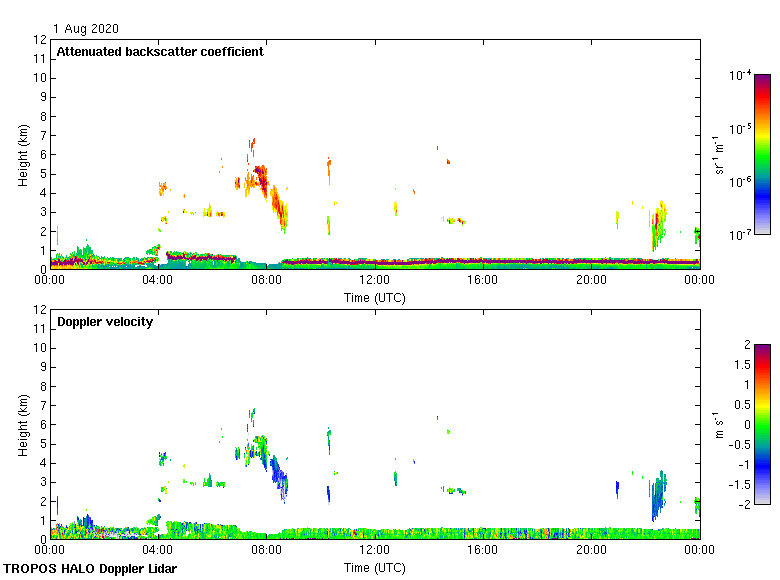This screenshot has width=780, height=580.
Task: Click the "sr⁻¹ m⁻¹" units label
Action: point(720,155)
